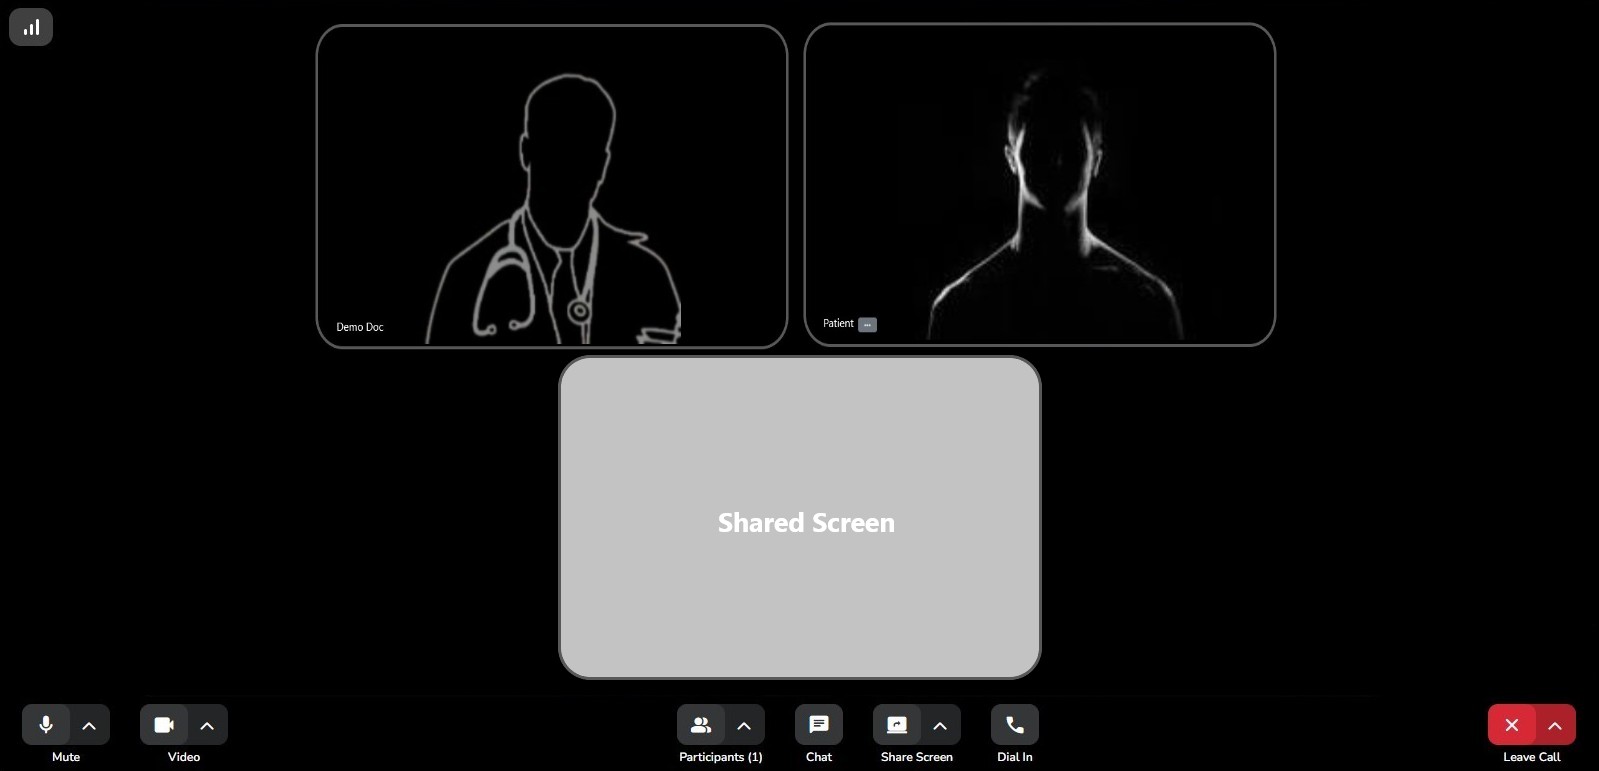1599x771 pixels.
Task: Click the ellipsis badge beside Patient name
Action: point(867,324)
